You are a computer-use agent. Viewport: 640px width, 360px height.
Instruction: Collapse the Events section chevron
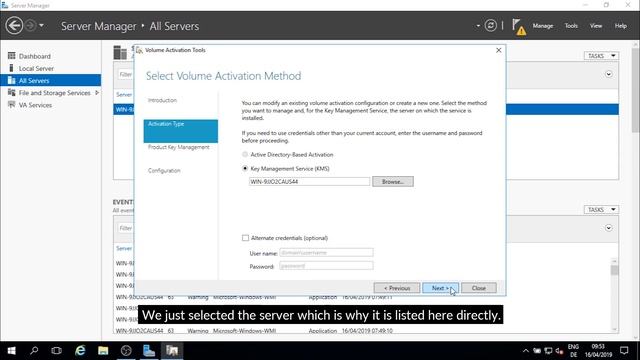coord(609,228)
